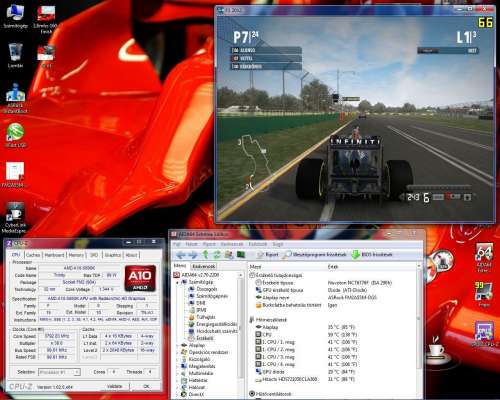Image resolution: width=500 pixels, height=400 pixels.
Task: Select Hálózat in the AIDA64 tree
Action: (x=193, y=387)
